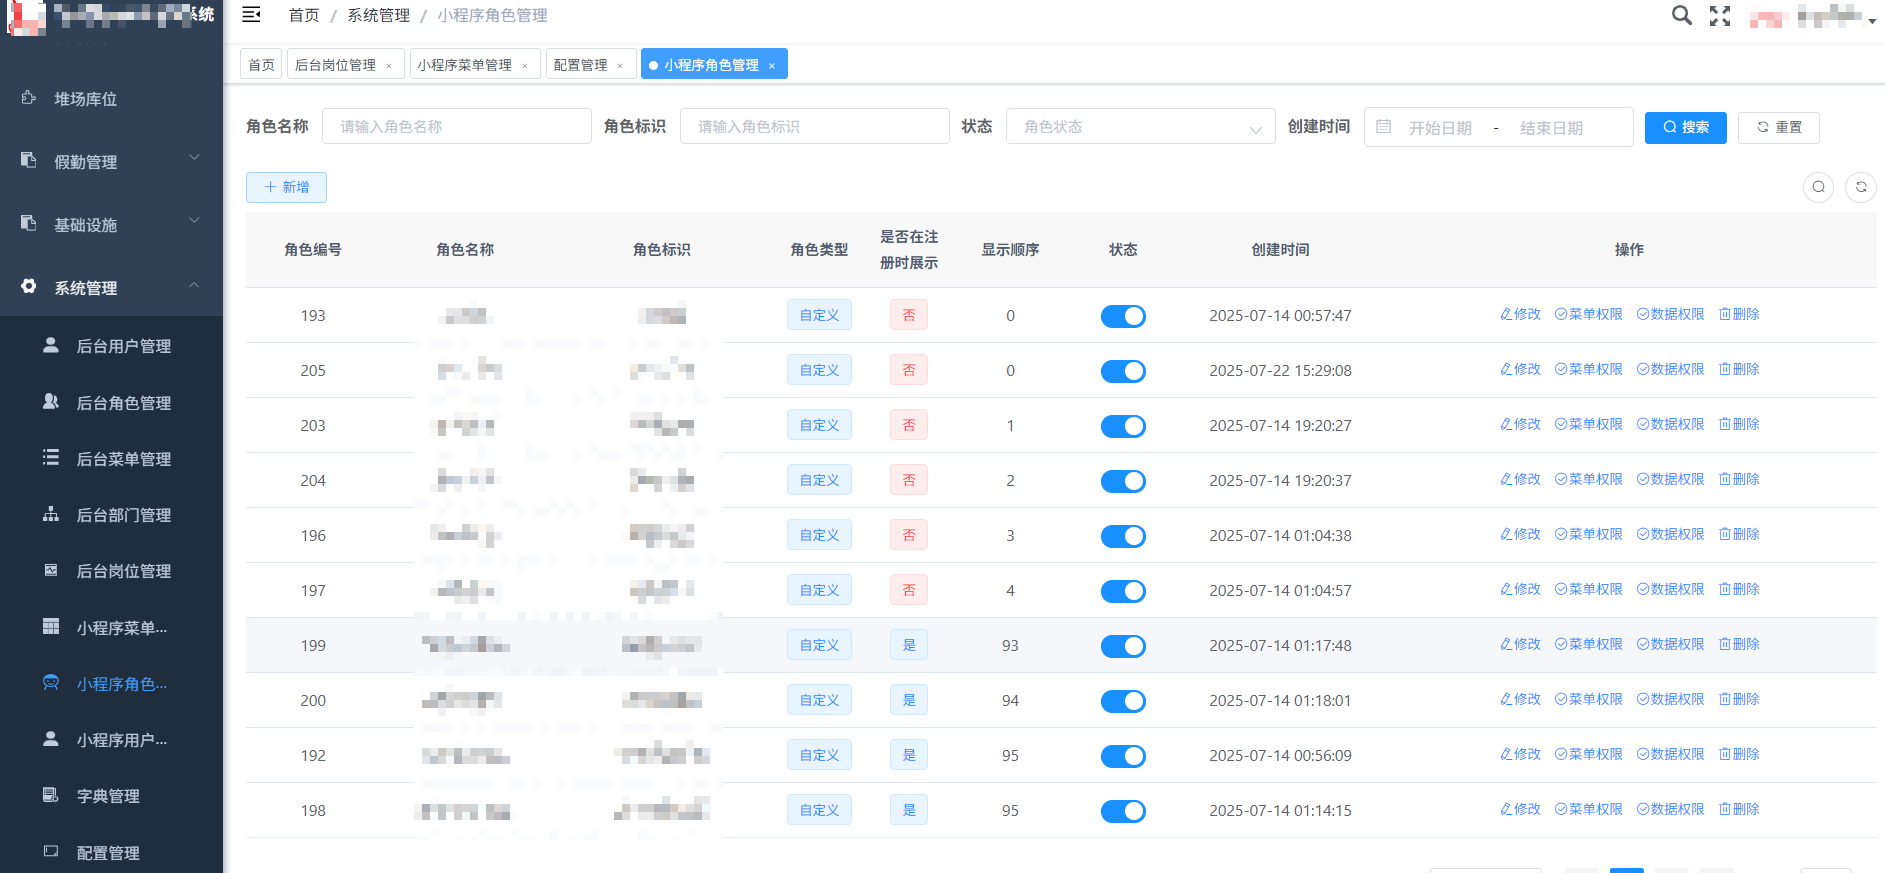Click the 新增 button
The image size is (1885, 873).
pyautogui.click(x=286, y=187)
